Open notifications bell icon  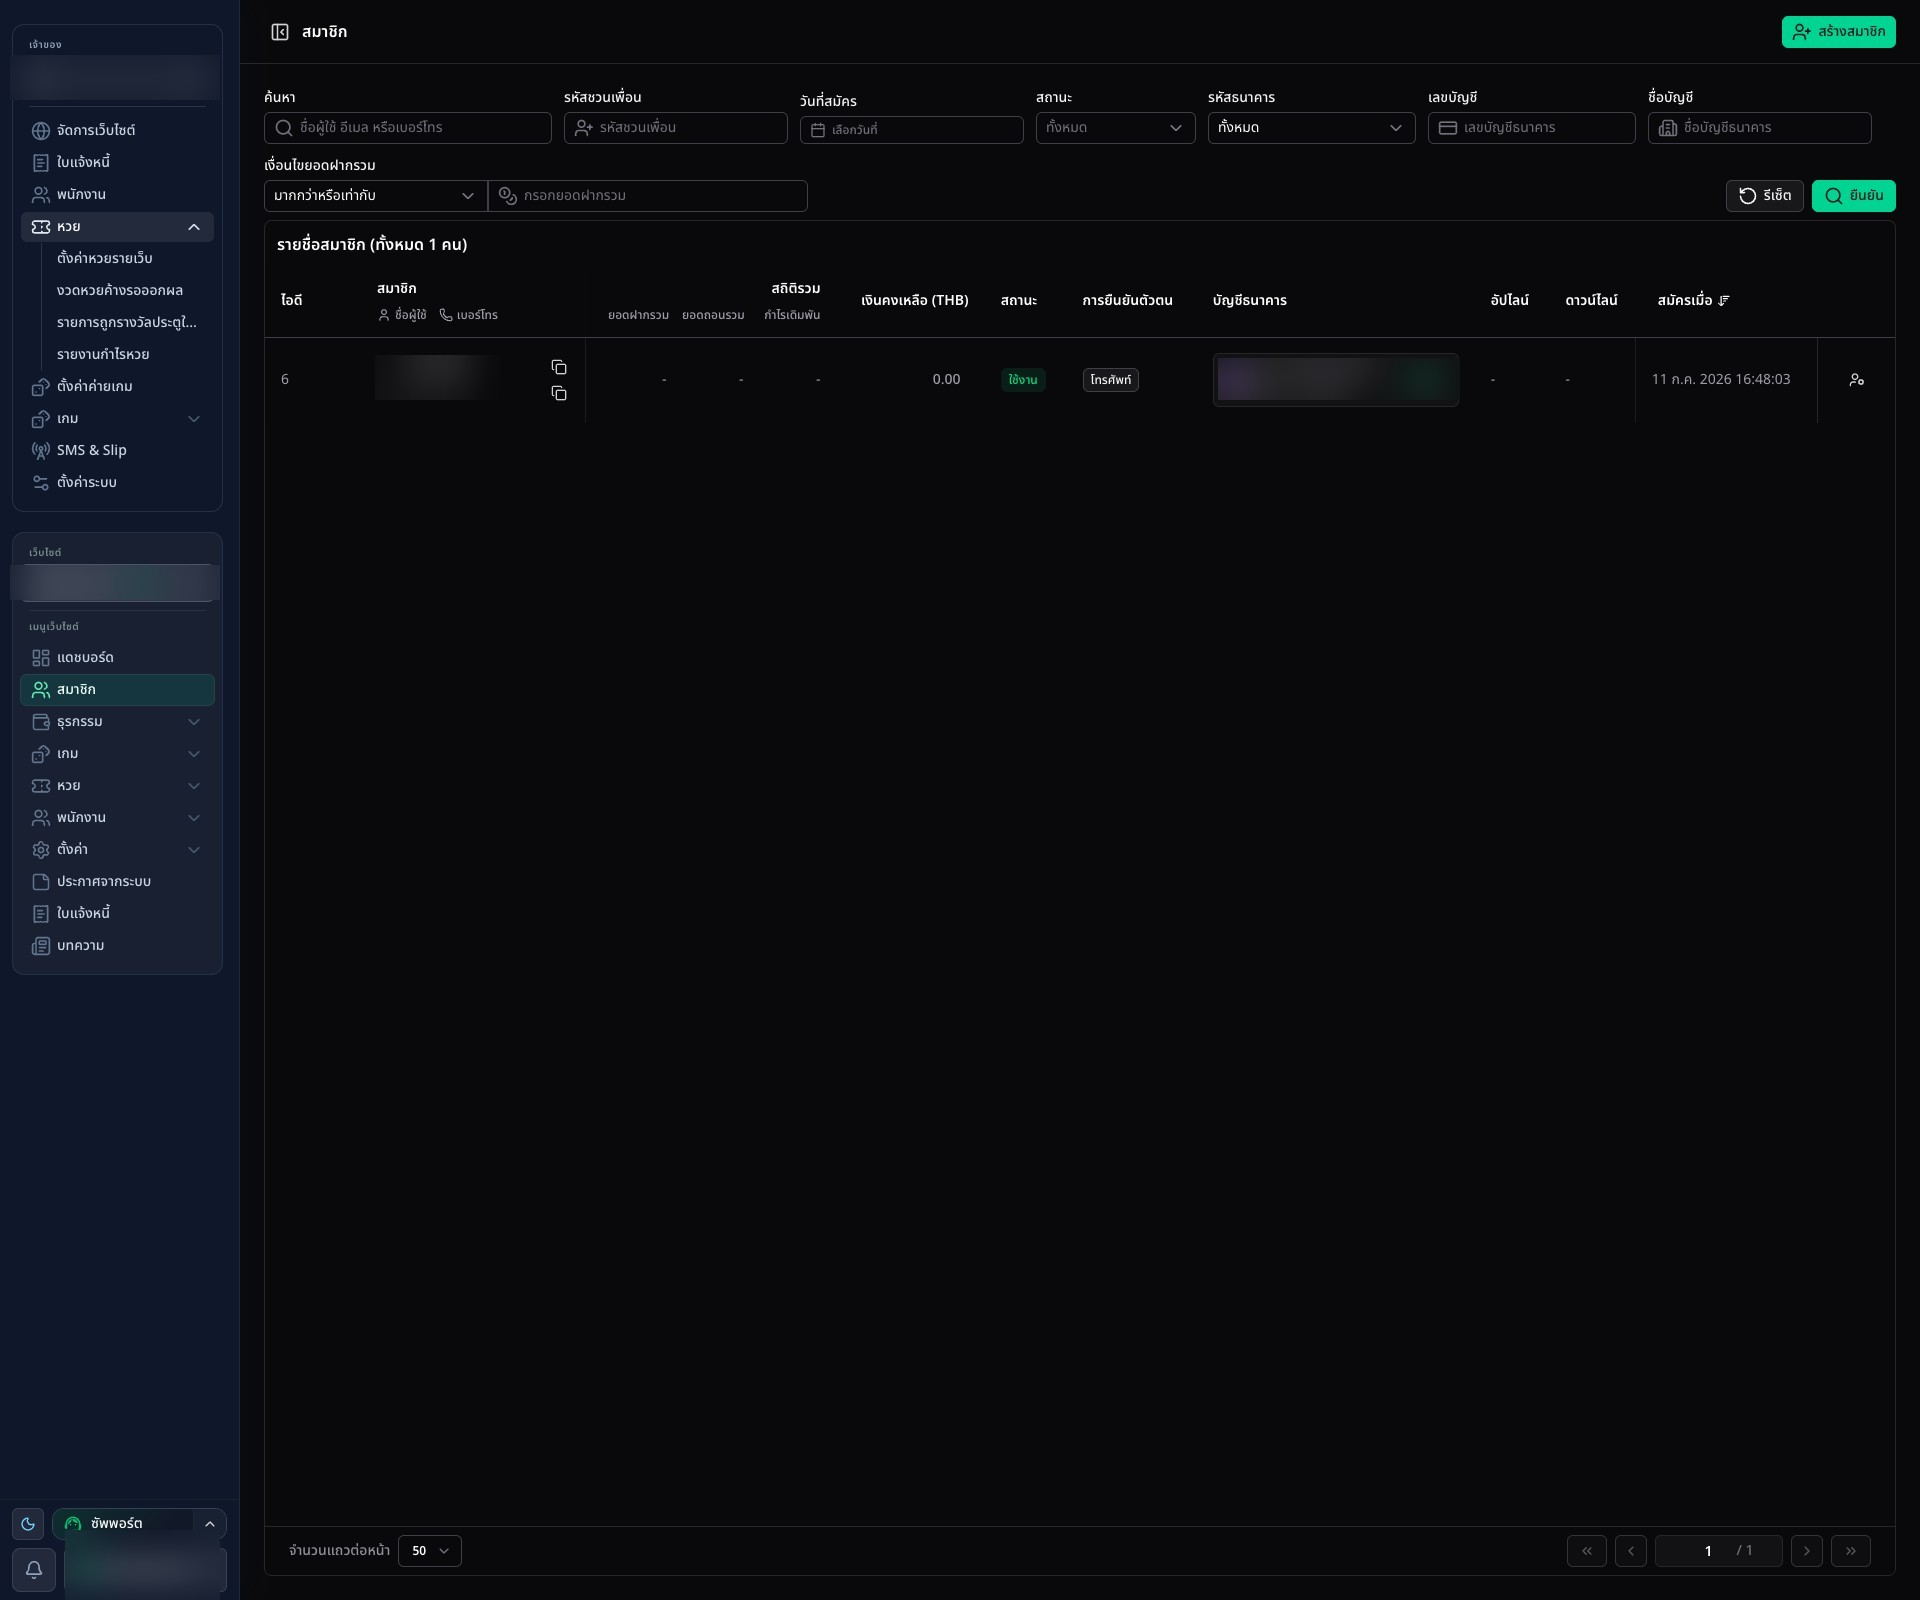tap(34, 1570)
